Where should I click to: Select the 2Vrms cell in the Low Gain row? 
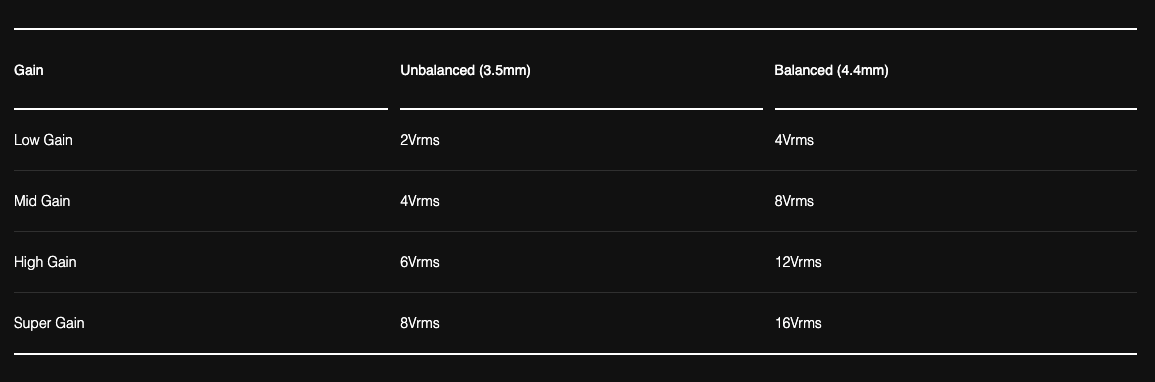pyautogui.click(x=420, y=140)
